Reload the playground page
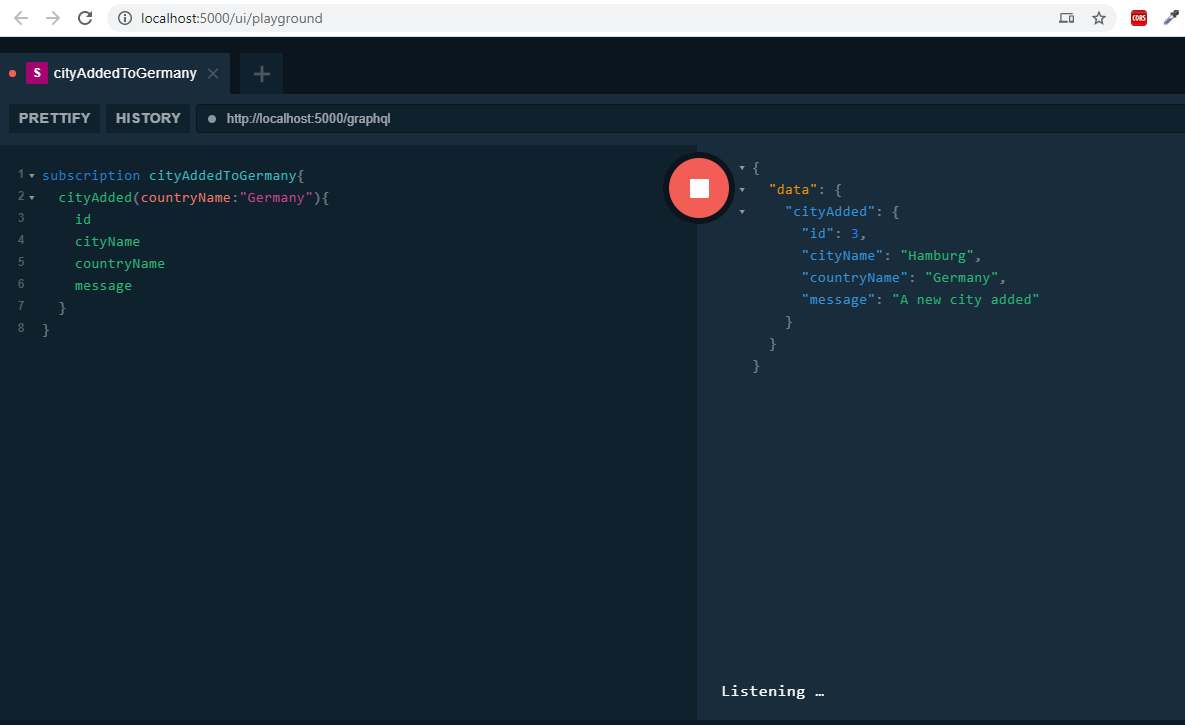The image size is (1185, 725). coord(85,18)
